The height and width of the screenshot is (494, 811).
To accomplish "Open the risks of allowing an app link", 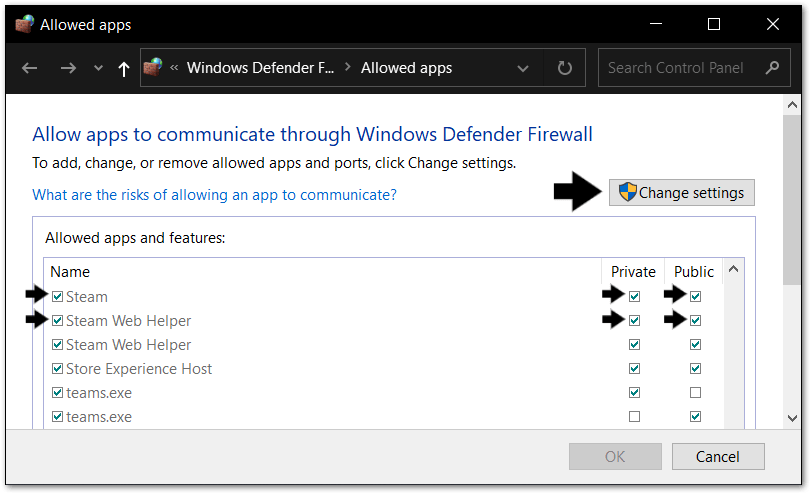I will (x=215, y=194).
